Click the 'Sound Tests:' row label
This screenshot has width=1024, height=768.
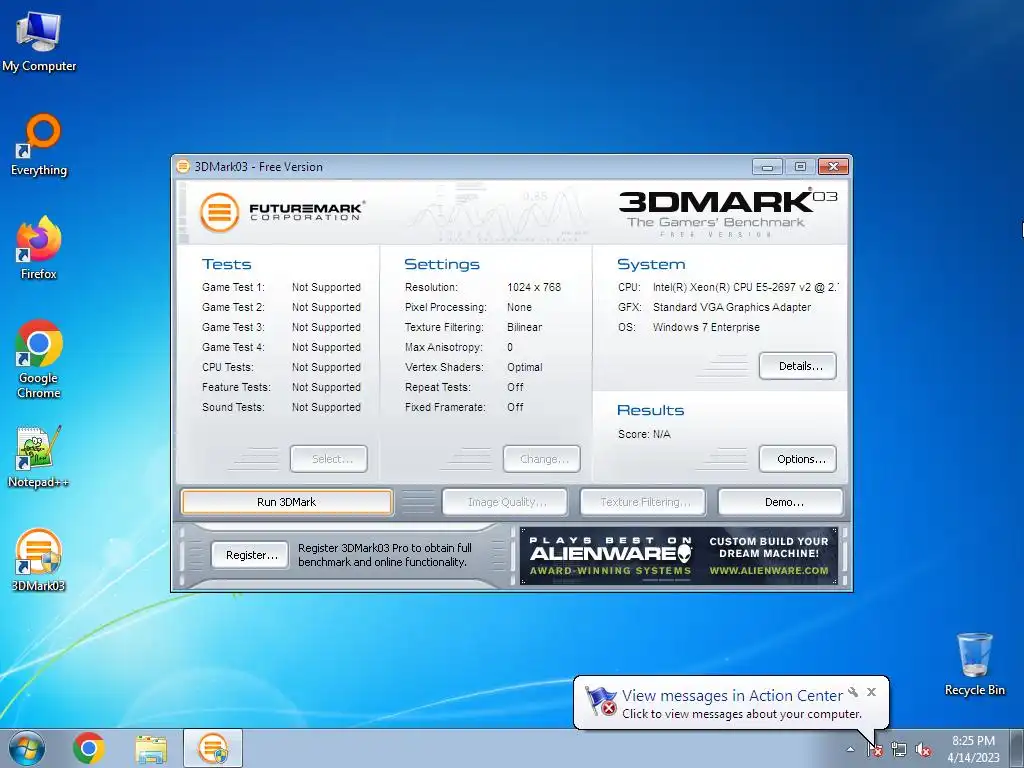(x=233, y=407)
